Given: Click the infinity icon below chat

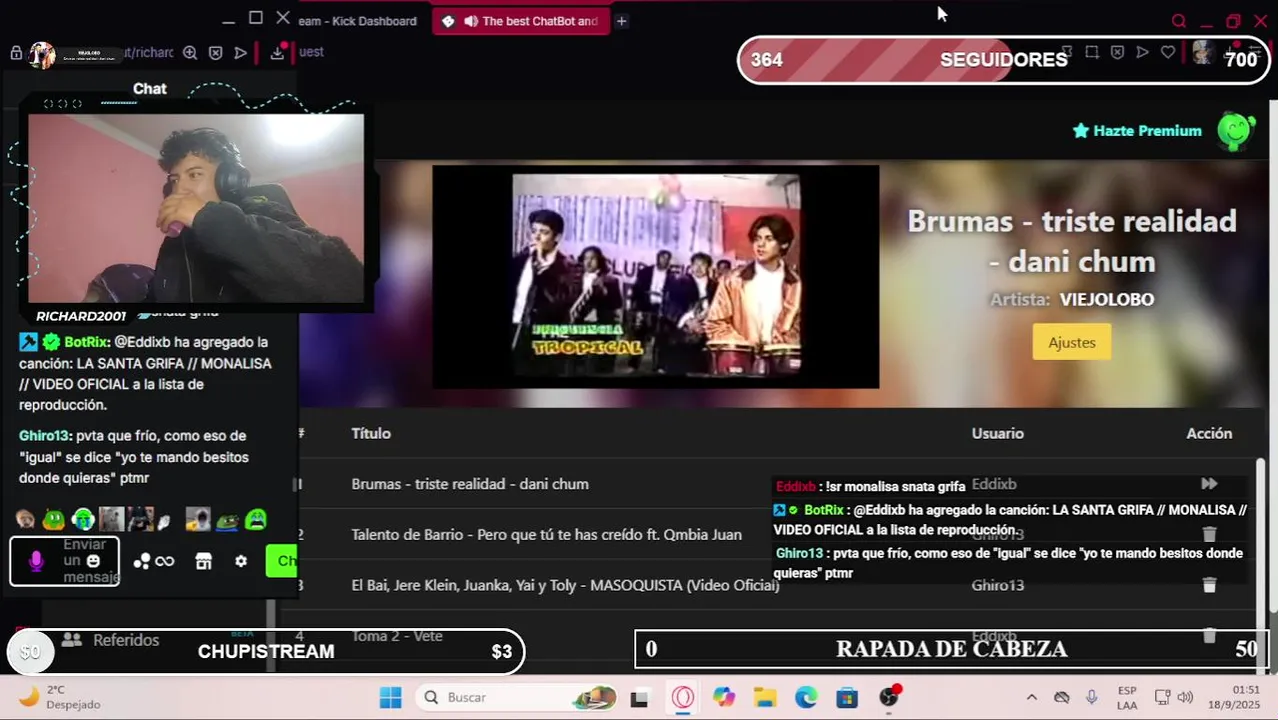Looking at the screenshot, I should click(x=165, y=562).
